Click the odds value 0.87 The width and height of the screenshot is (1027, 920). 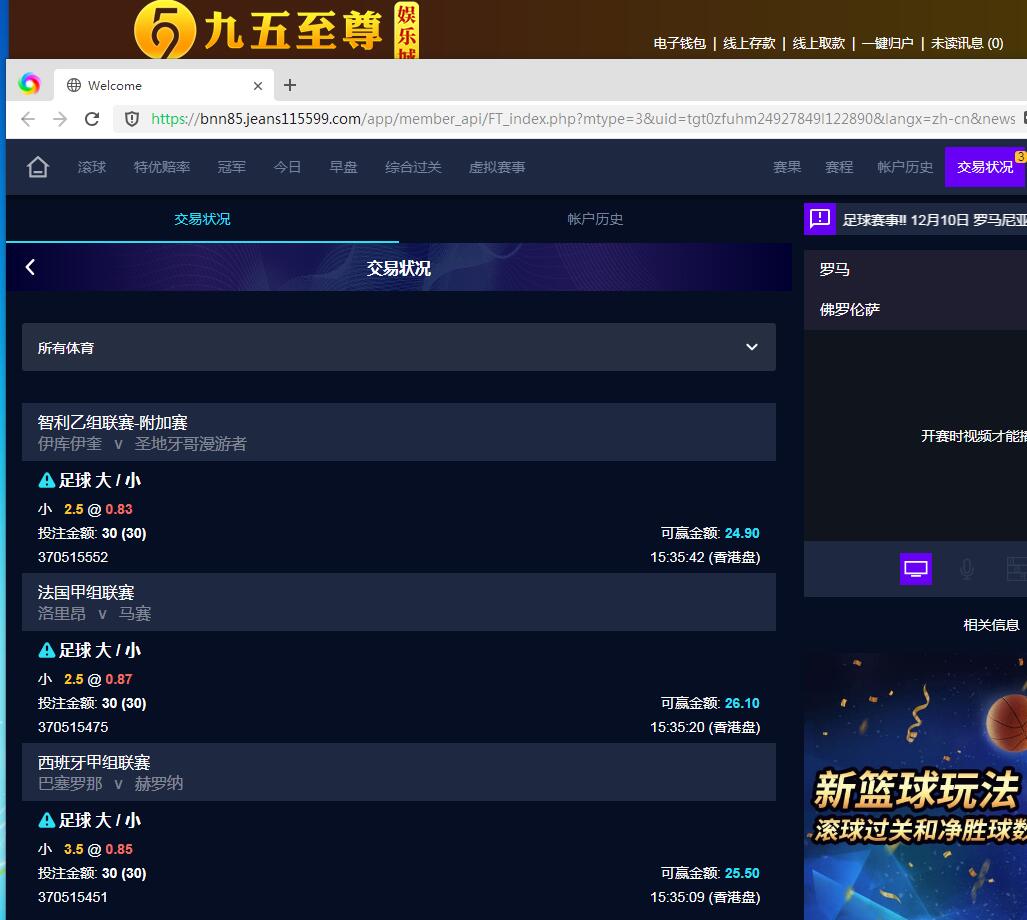pyautogui.click(x=119, y=679)
